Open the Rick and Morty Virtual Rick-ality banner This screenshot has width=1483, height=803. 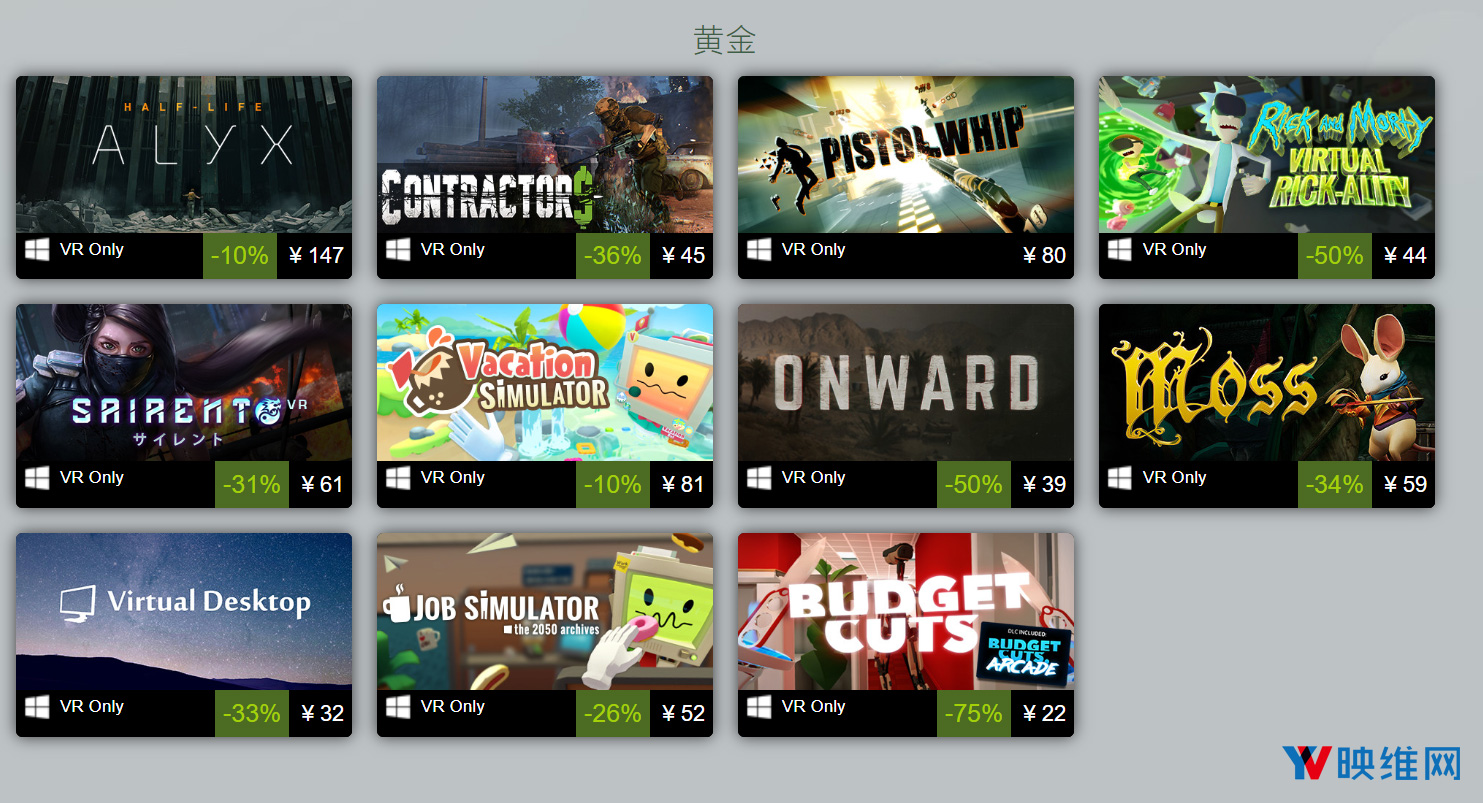[x=1267, y=154]
